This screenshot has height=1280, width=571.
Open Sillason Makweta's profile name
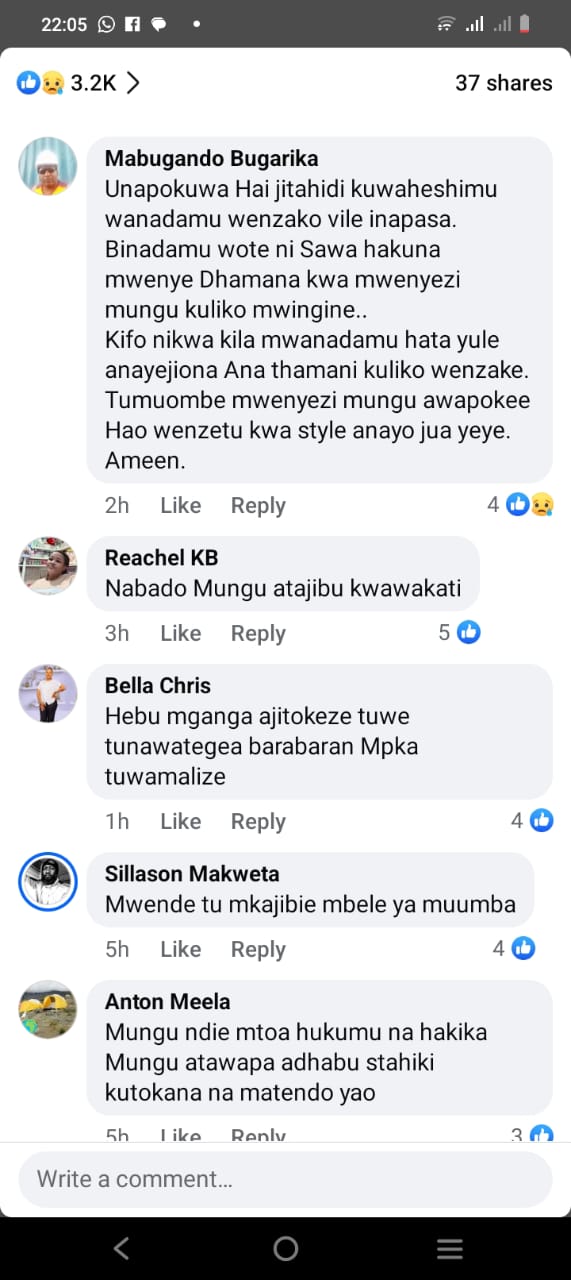192,874
